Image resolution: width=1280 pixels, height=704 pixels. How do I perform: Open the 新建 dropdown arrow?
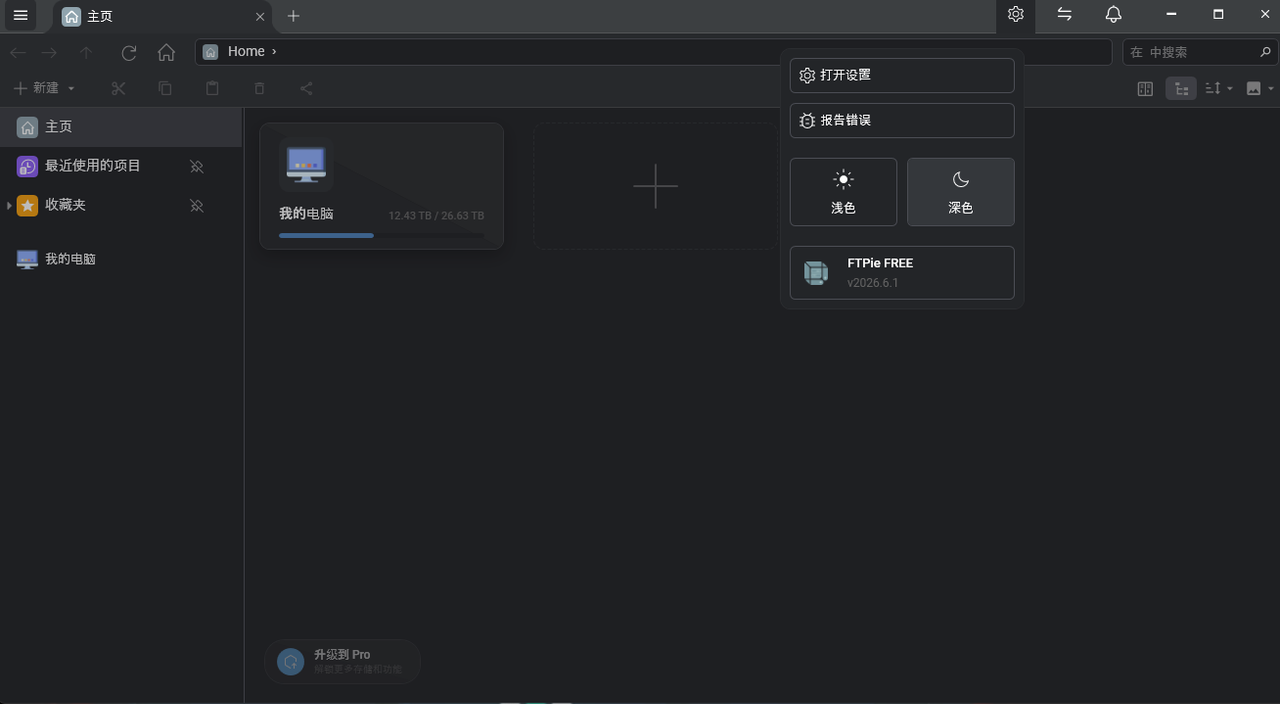(71, 88)
